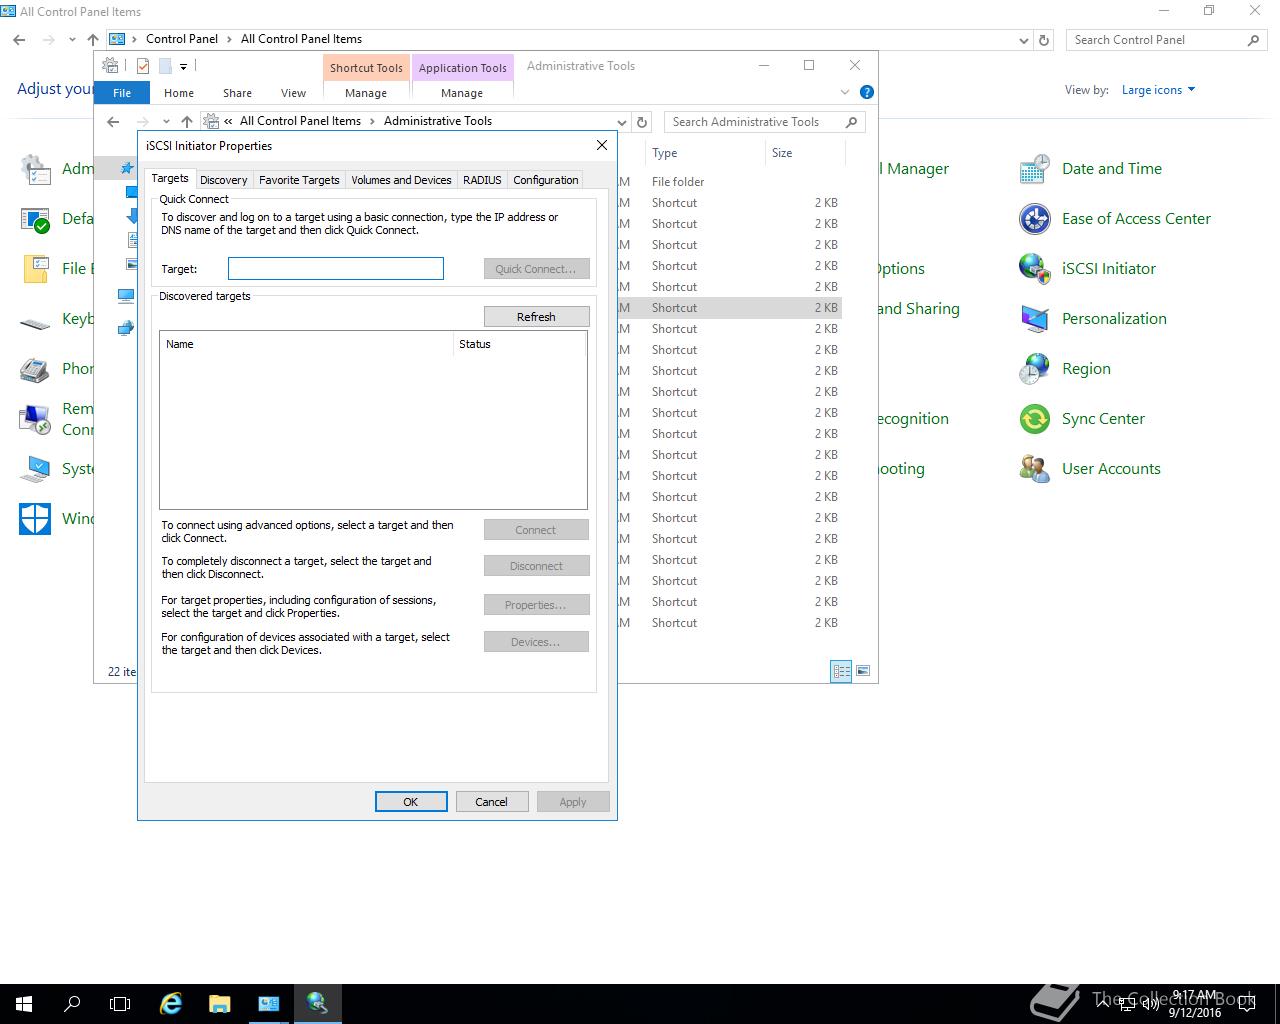Open Customize Quick Access Toolbar dropdown
This screenshot has width=1280, height=1024.
click(x=183, y=67)
